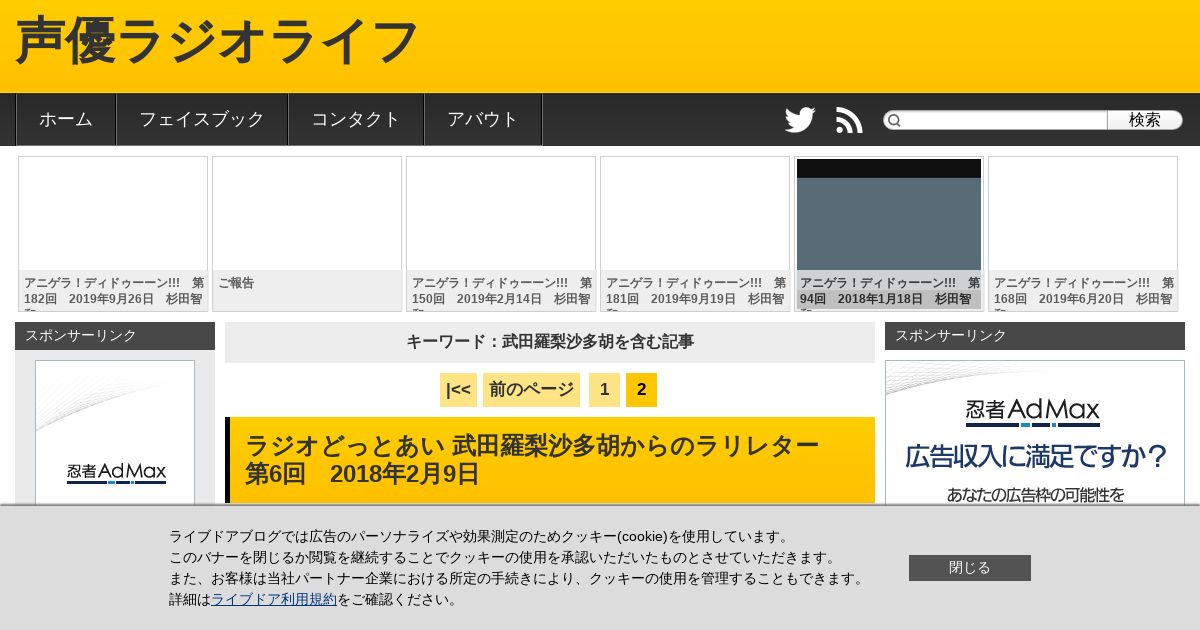
Task: Open thumbnail for 第168回 2019年6月20日 article
Action: [x=1083, y=234]
